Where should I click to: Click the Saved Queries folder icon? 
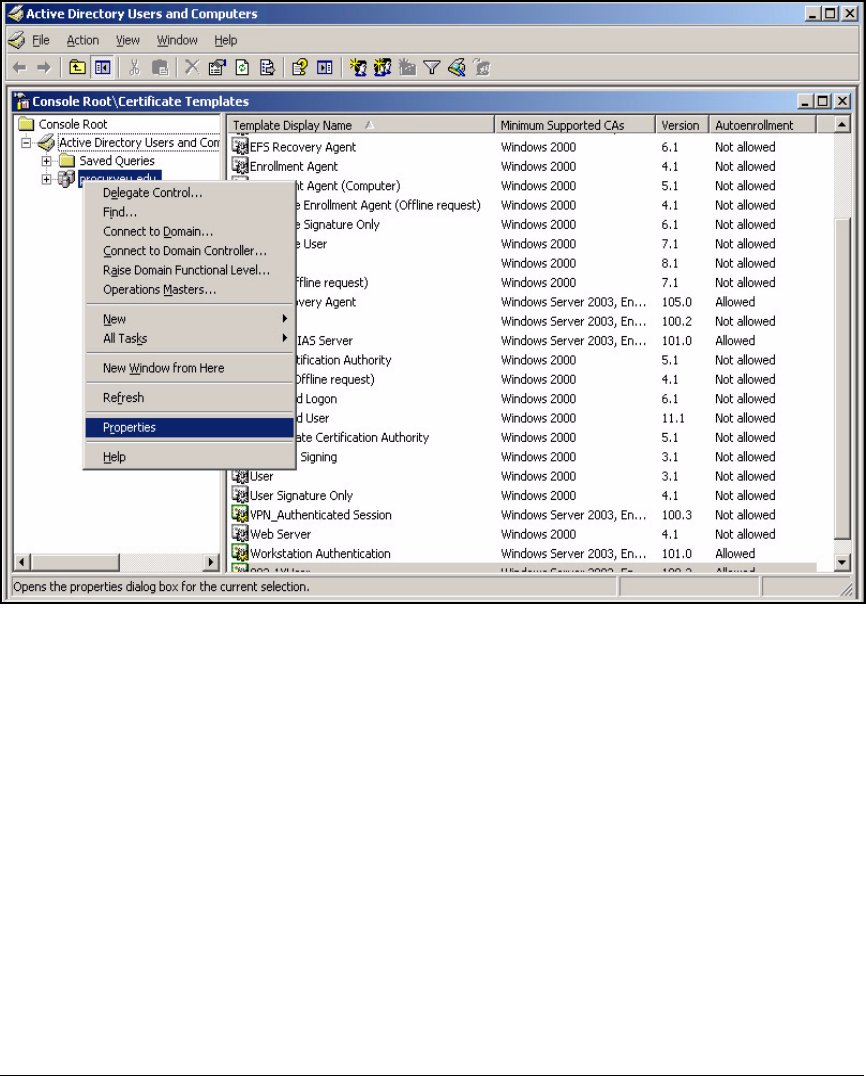67,161
